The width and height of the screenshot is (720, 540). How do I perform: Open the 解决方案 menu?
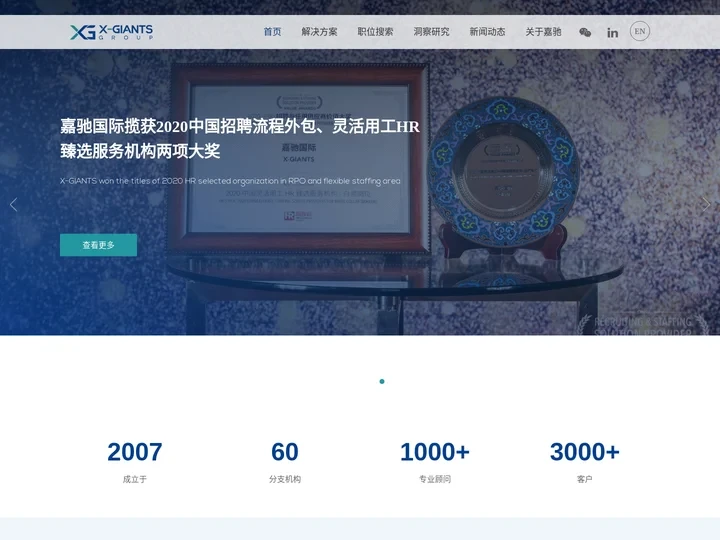coord(319,32)
